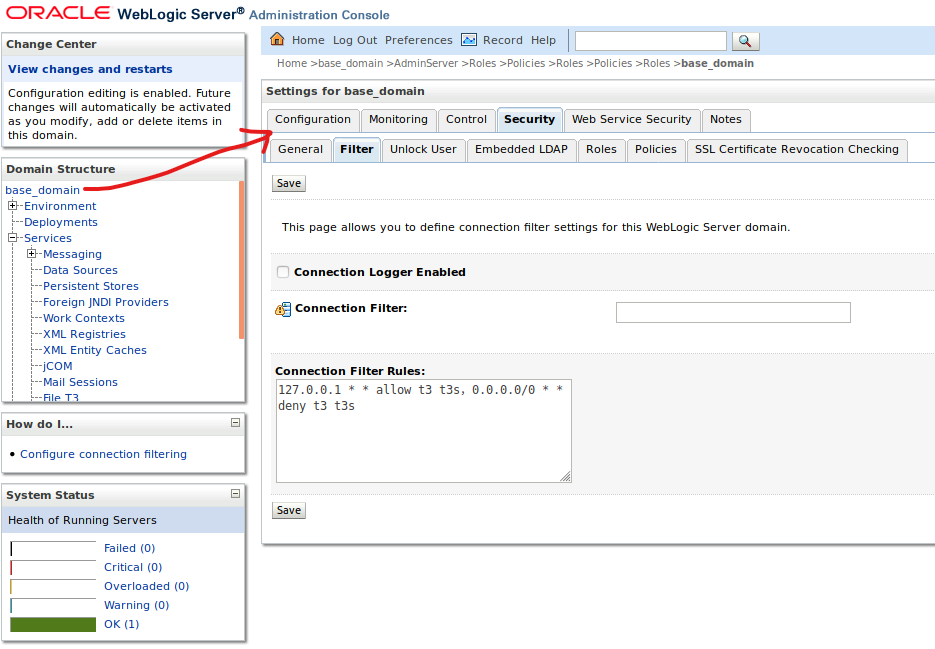Open XML Entity Caches tree item
The height and width of the screenshot is (649, 935).
(95, 350)
